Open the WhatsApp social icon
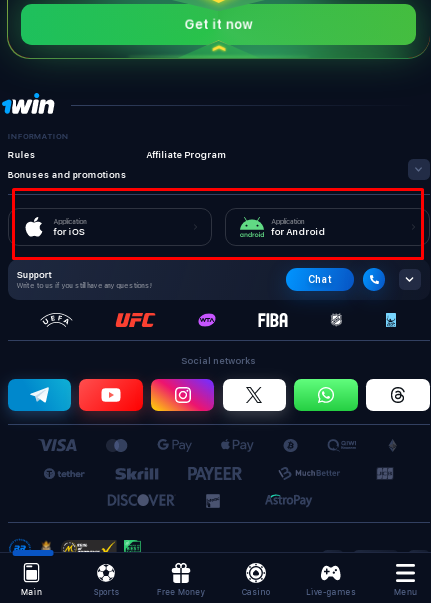The height and width of the screenshot is (603, 431). click(326, 395)
